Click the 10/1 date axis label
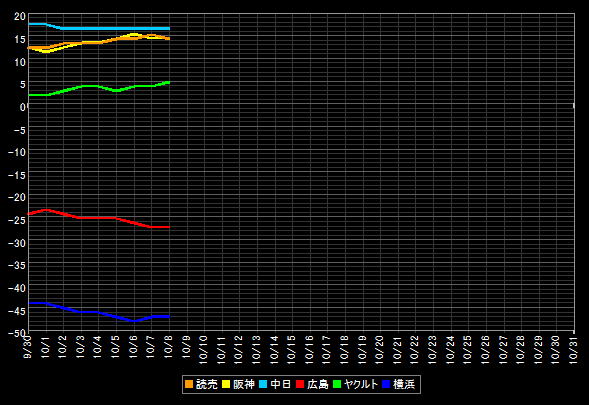The image size is (589, 405). pyautogui.click(x=46, y=346)
